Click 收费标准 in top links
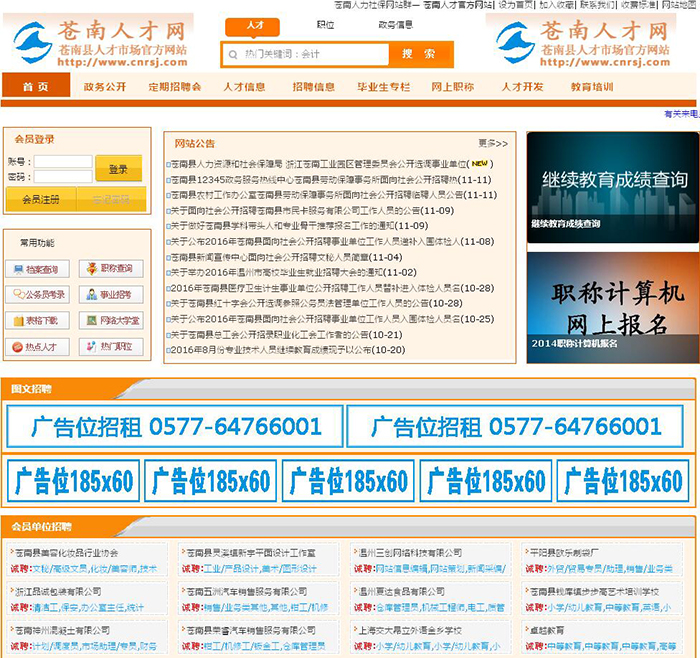 (638, 4)
